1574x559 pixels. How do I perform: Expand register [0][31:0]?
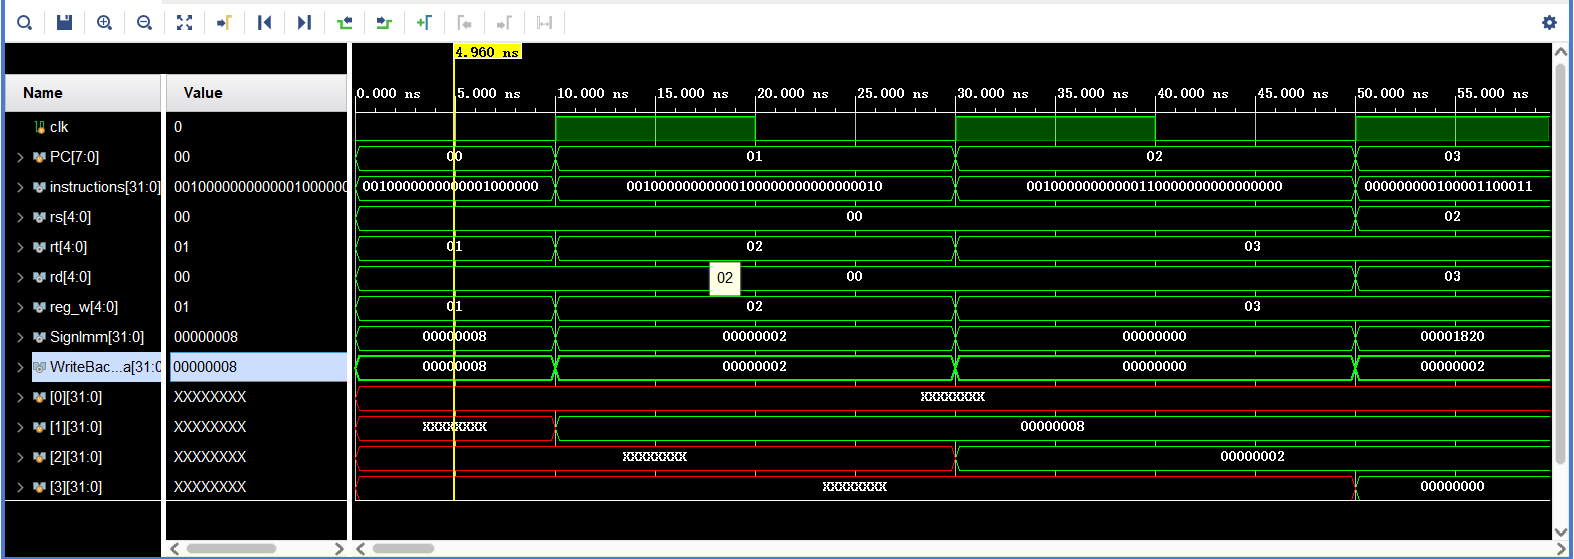click(x=20, y=397)
